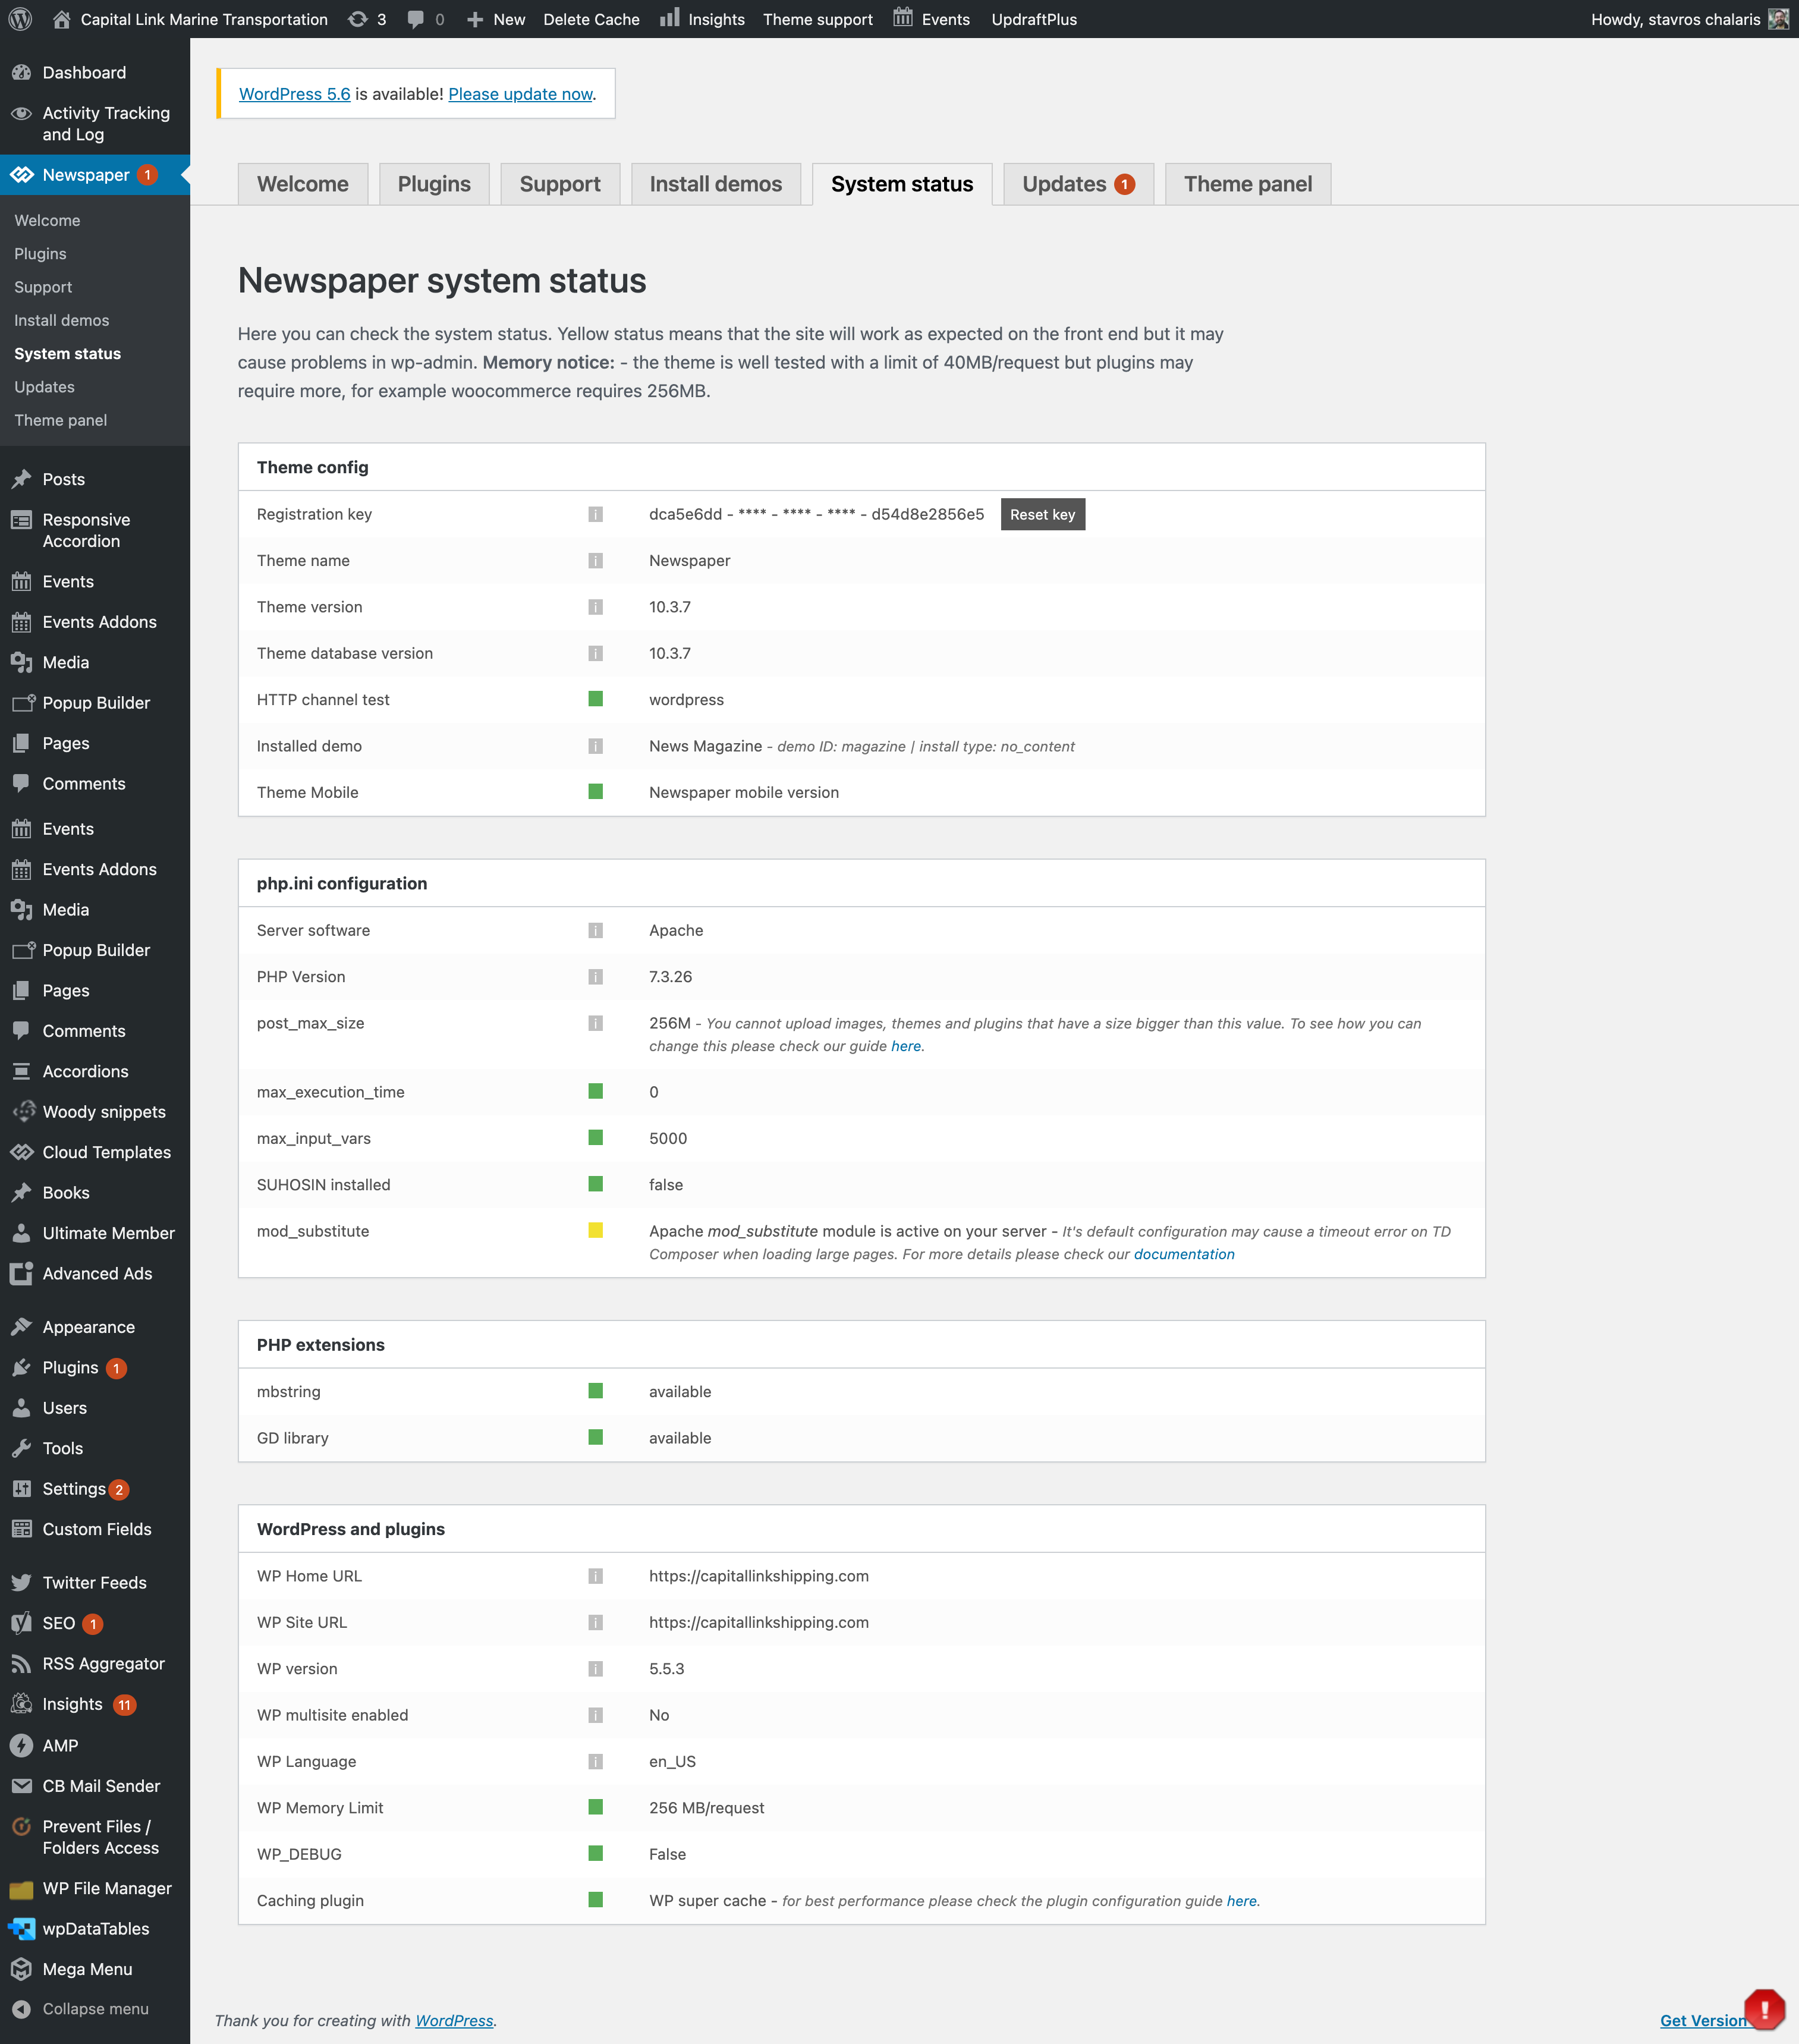Open the mod_substitute documentation link
Viewport: 1799px width, 2044px height.
(x=1184, y=1254)
